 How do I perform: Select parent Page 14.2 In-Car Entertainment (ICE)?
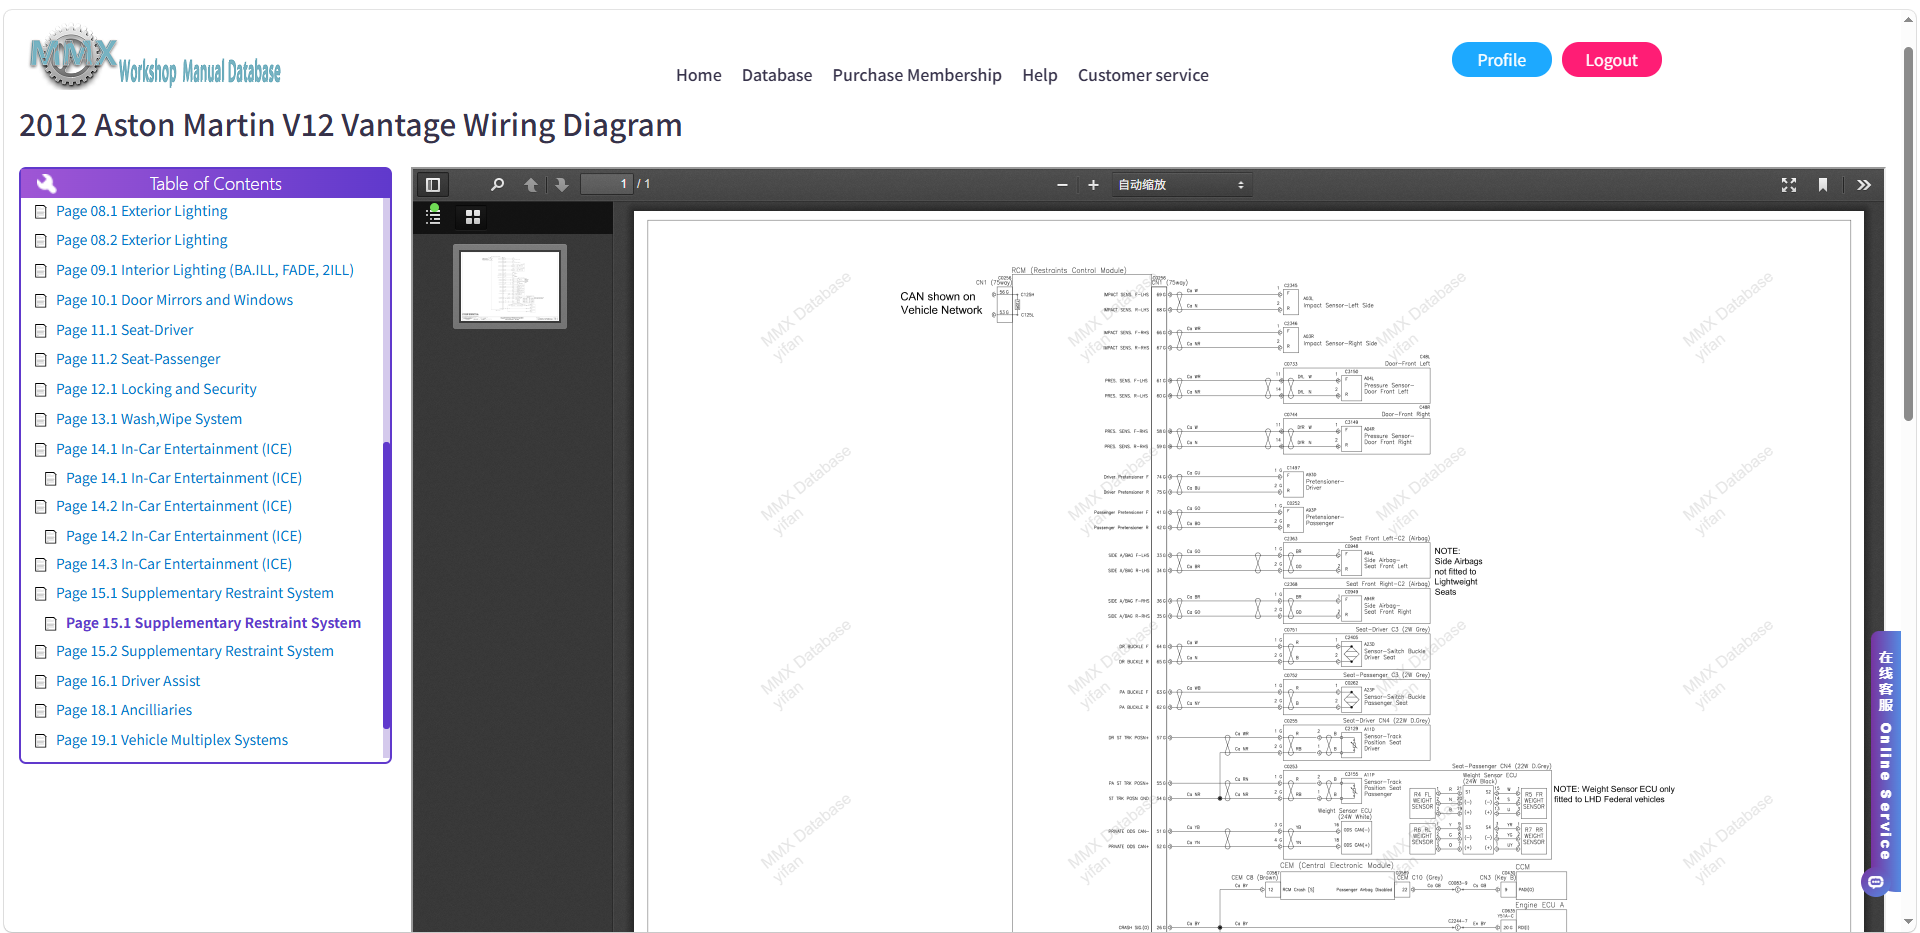[x=174, y=506]
